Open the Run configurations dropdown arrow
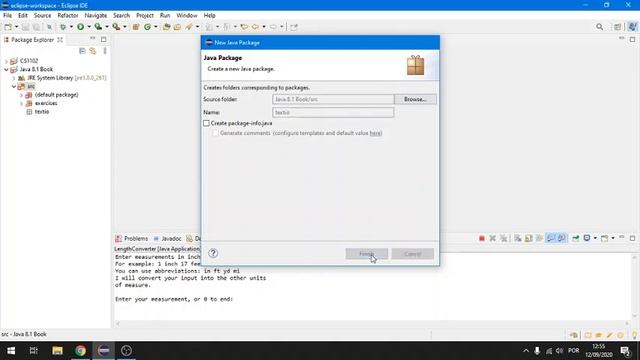This screenshot has width=640, height=360. 89,27
